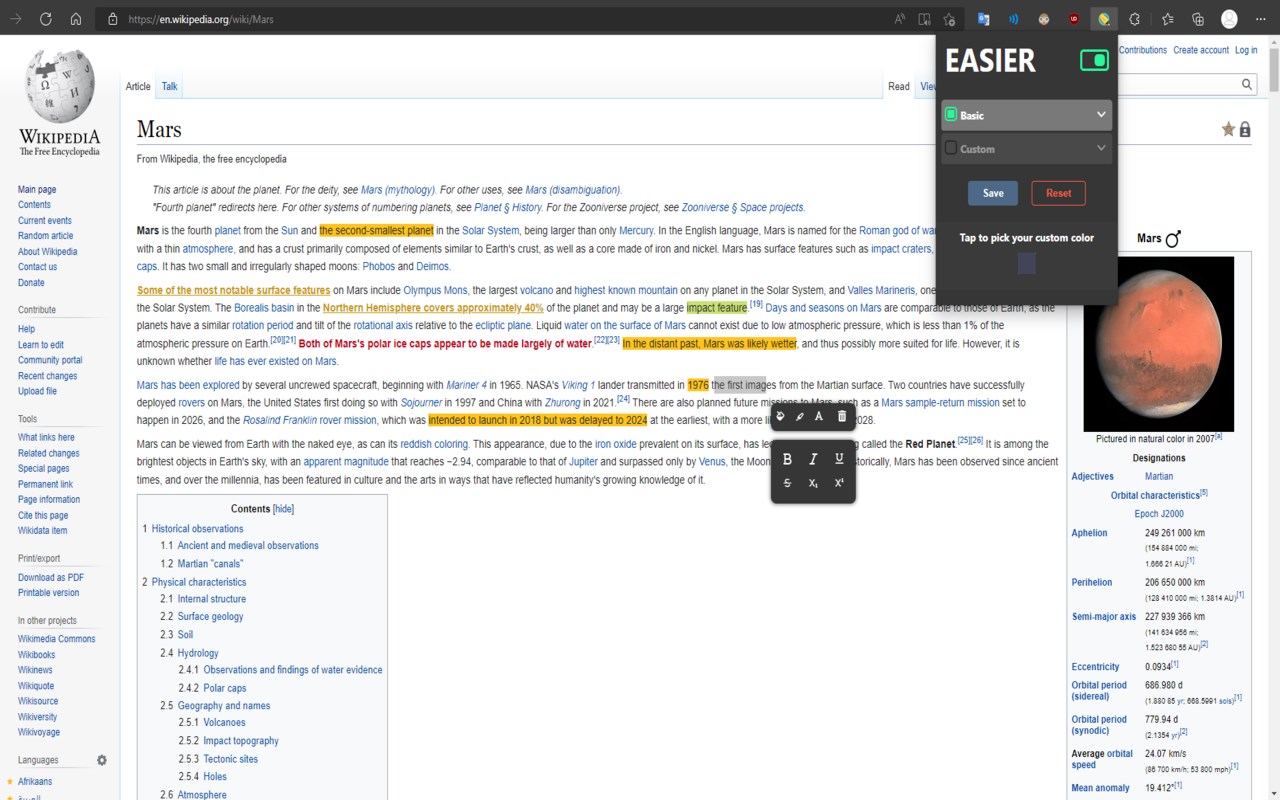This screenshot has width=1280, height=800.
Task: Apply italic formatting to selection
Action: click(813, 459)
